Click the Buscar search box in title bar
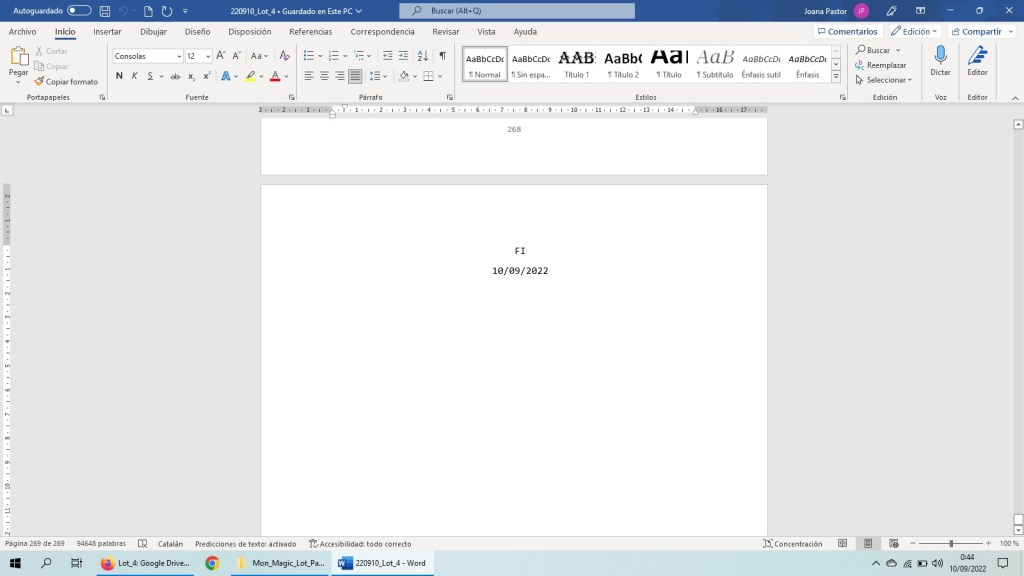 pyautogui.click(x=517, y=11)
